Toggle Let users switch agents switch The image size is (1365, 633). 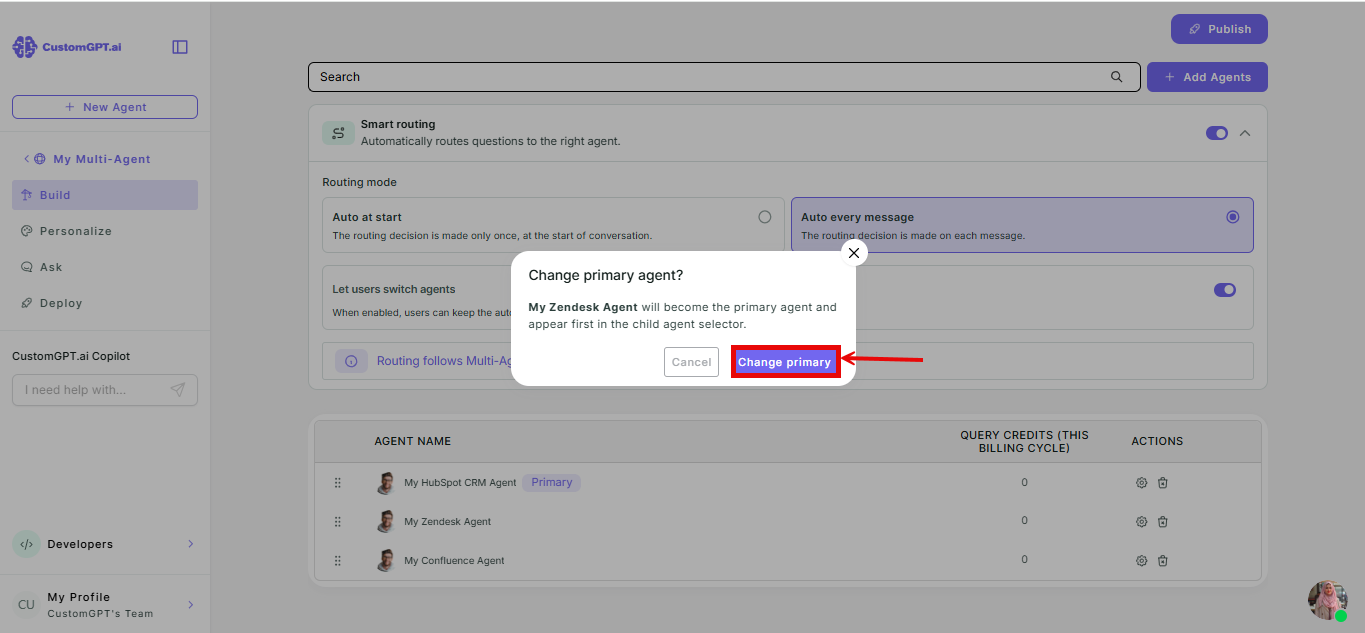1225,290
